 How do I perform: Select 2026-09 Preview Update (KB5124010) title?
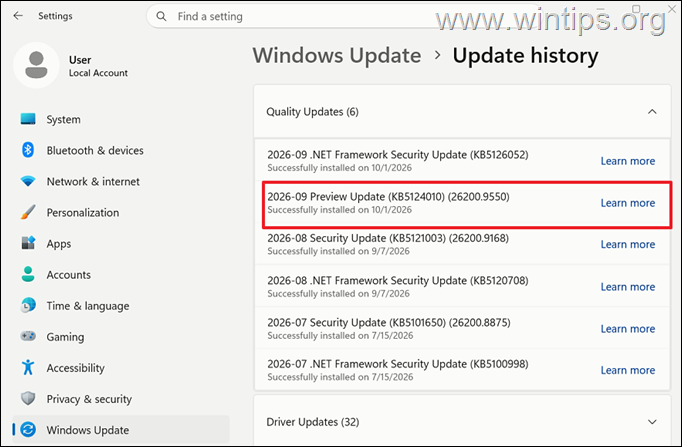388,197
